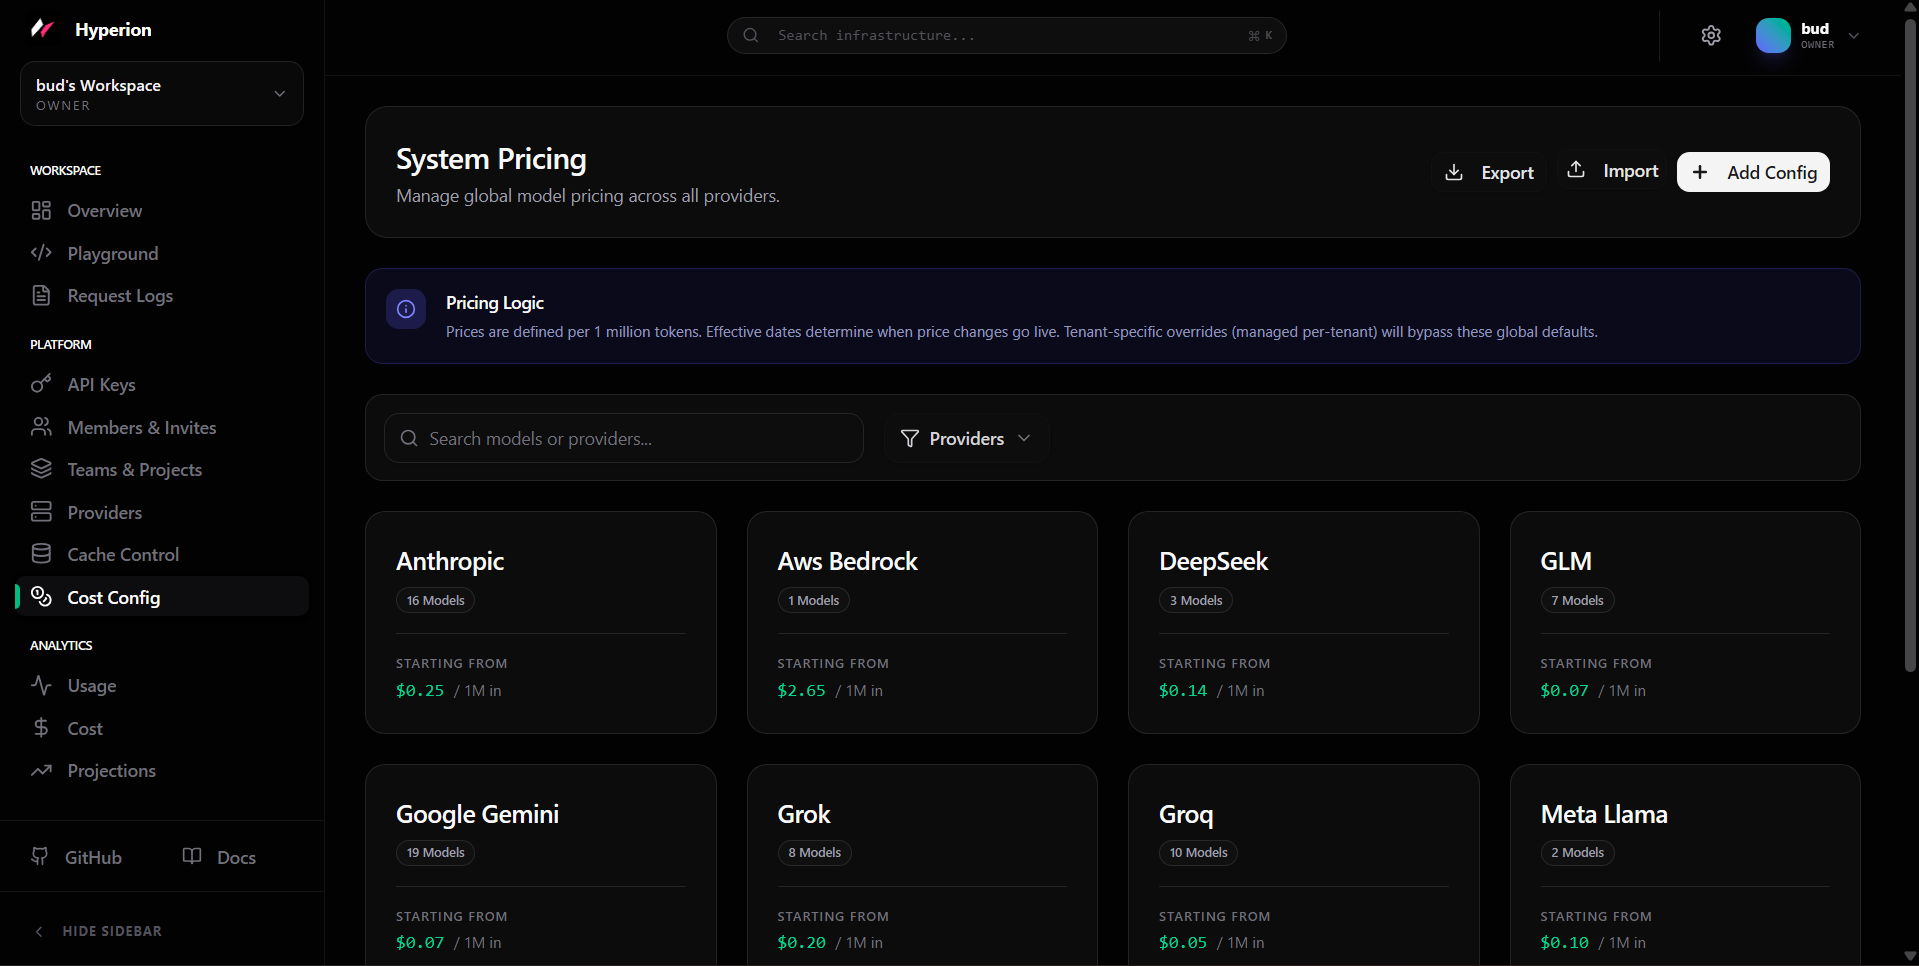This screenshot has height=966, width=1919.
Task: Open the GitHub link
Action: tap(76, 857)
